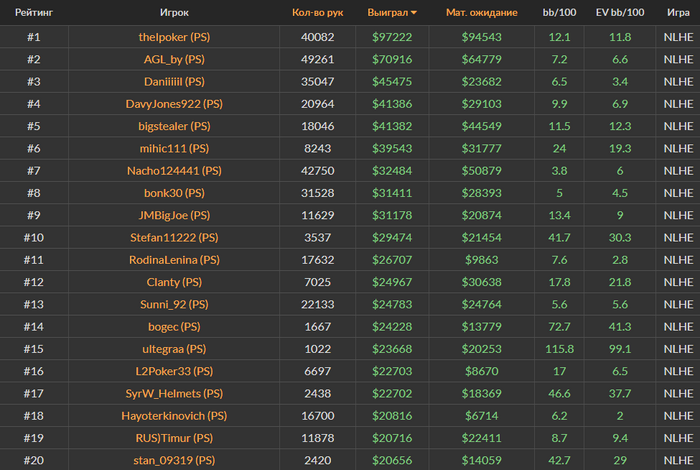The image size is (700, 470).
Task: Sort by the Выиграл column header
Action: pyautogui.click(x=388, y=12)
